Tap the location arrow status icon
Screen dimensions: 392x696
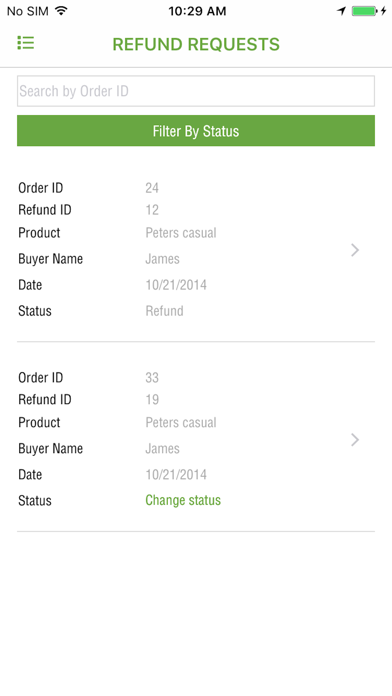[x=341, y=11]
